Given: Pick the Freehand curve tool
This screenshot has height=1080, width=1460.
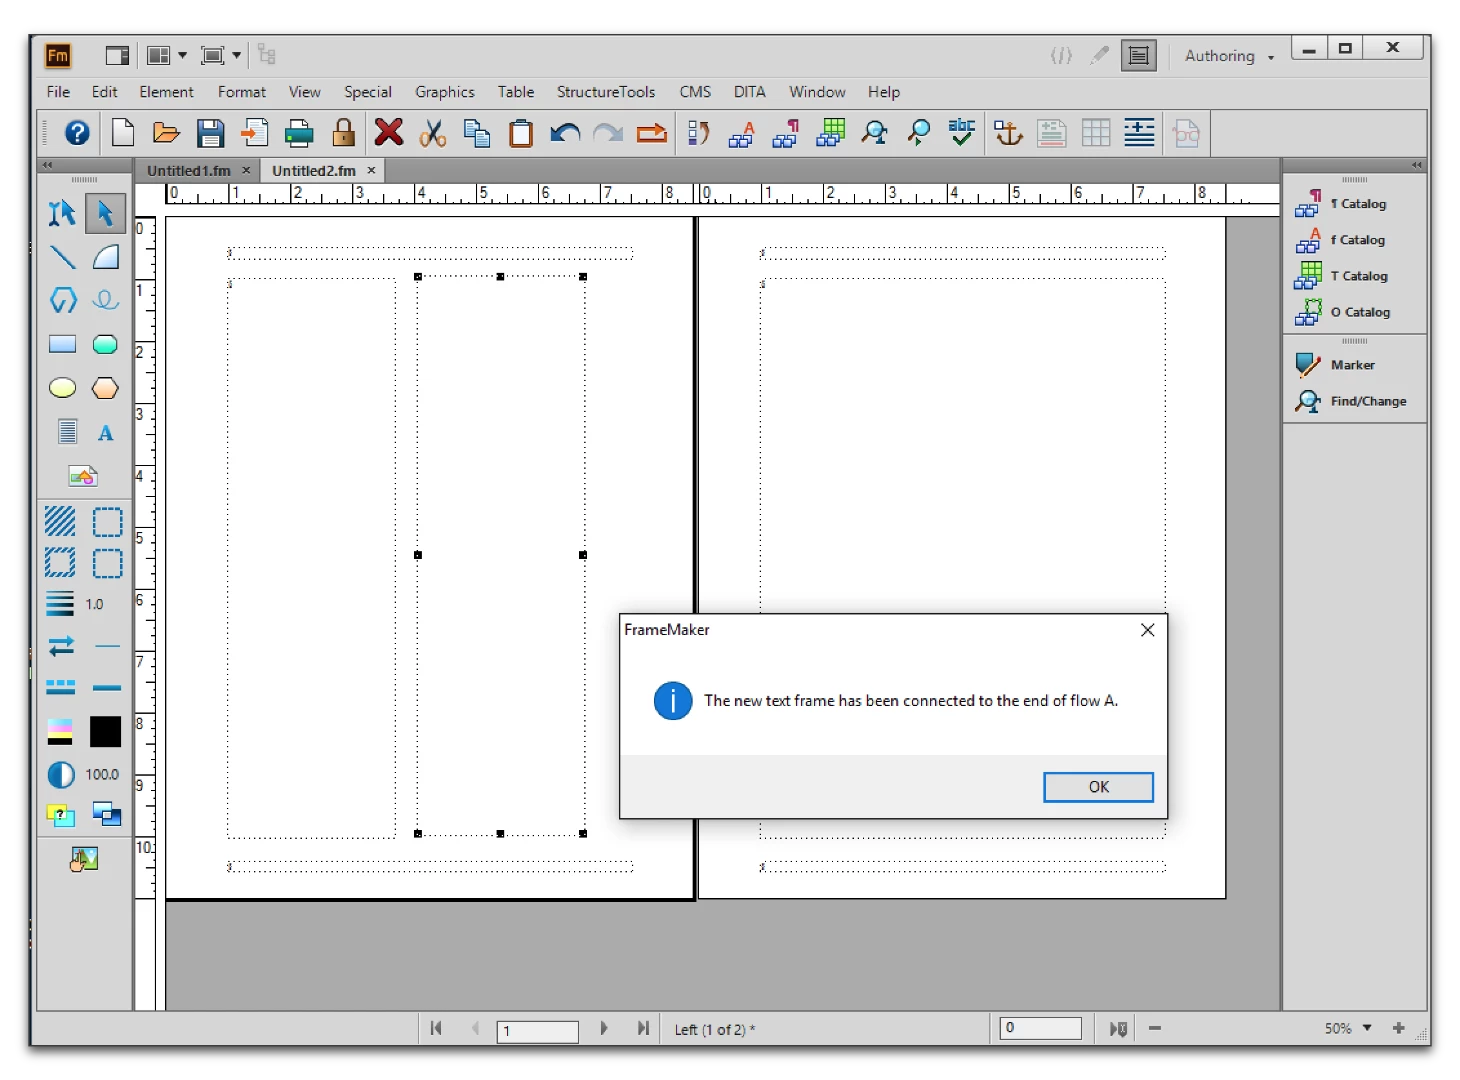Looking at the screenshot, I should (105, 300).
